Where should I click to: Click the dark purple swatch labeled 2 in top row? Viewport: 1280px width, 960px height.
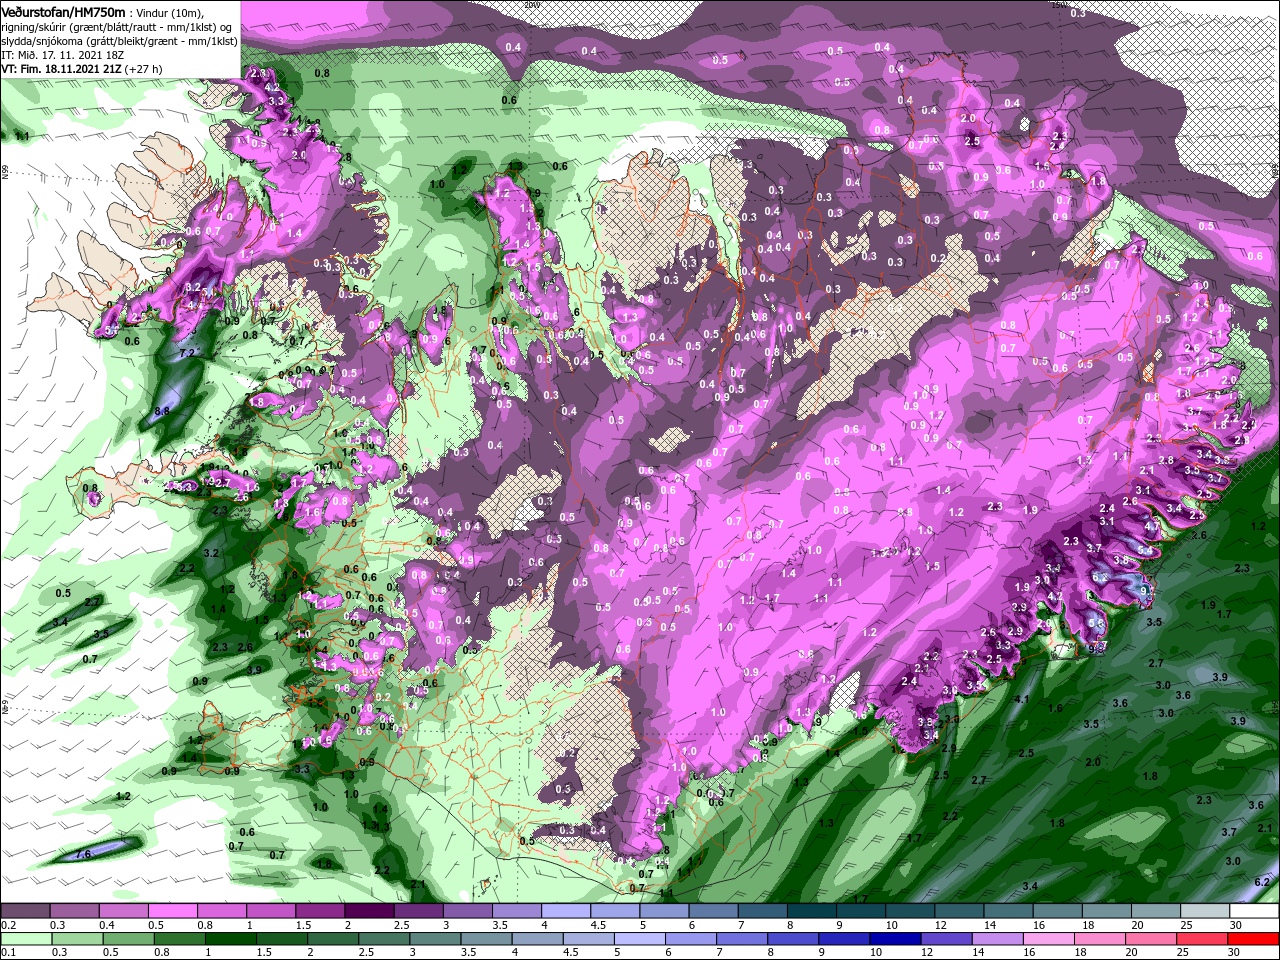pyautogui.click(x=369, y=911)
